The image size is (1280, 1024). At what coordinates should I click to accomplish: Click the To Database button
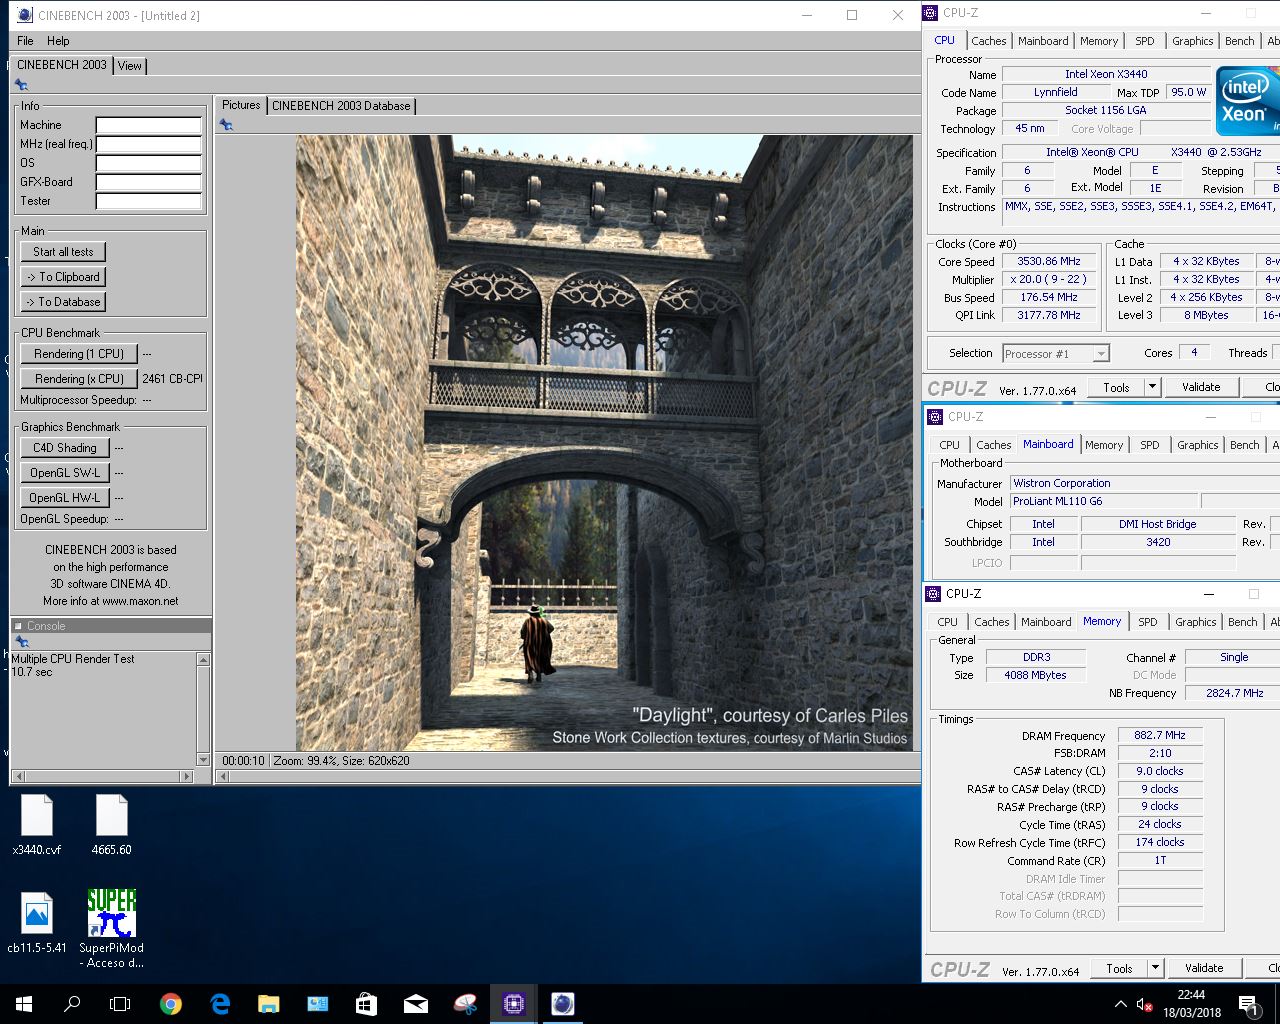point(63,302)
